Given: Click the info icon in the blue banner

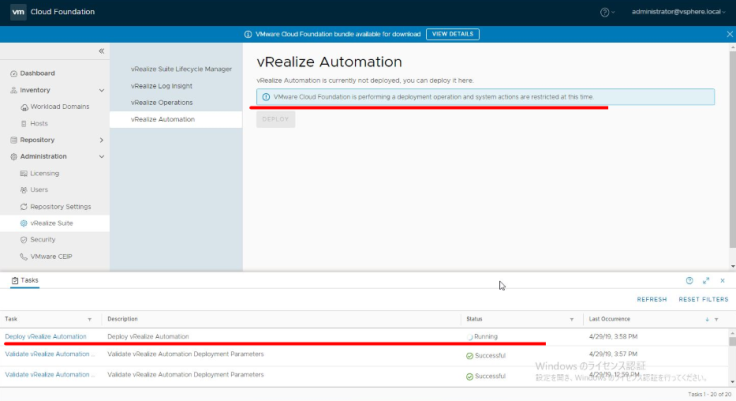Looking at the screenshot, I should (x=248, y=34).
